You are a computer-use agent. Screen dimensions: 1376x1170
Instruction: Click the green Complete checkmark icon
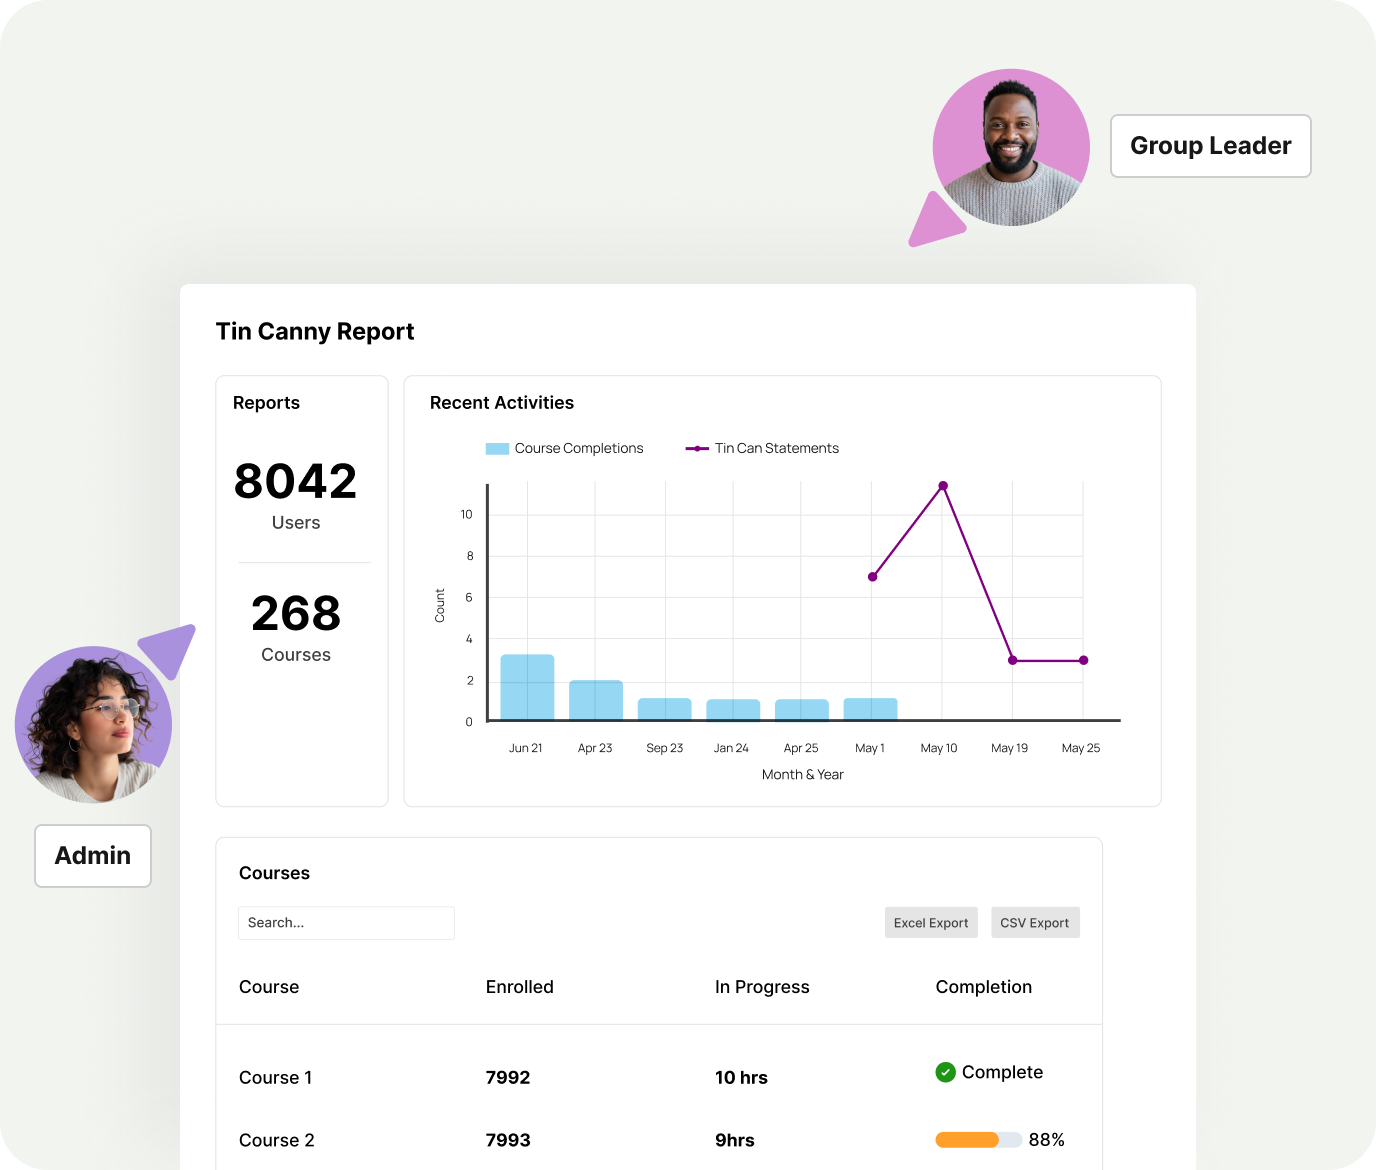tap(945, 1072)
